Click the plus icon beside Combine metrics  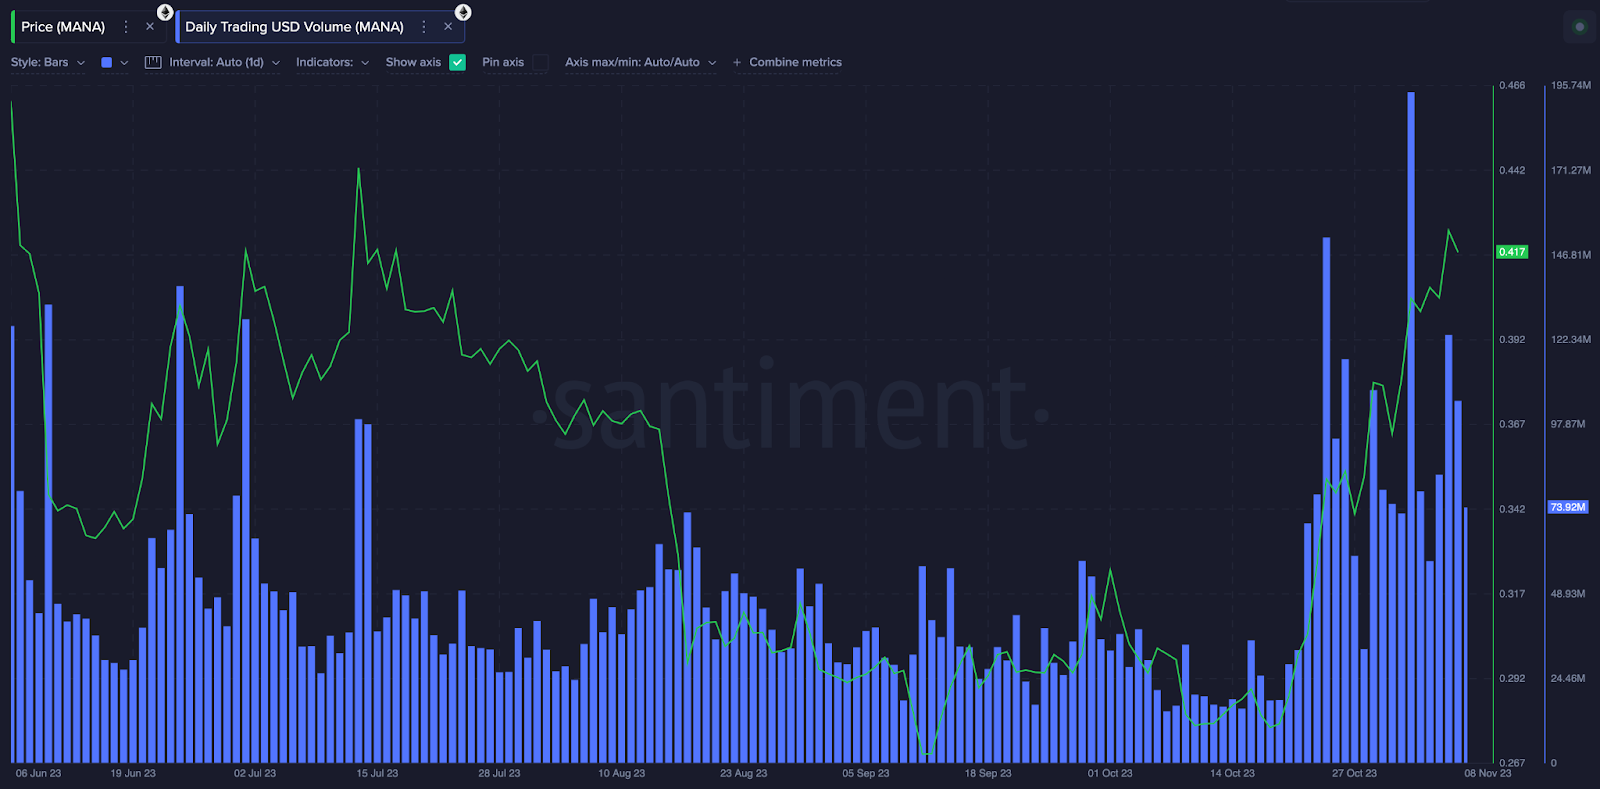pyautogui.click(x=737, y=62)
